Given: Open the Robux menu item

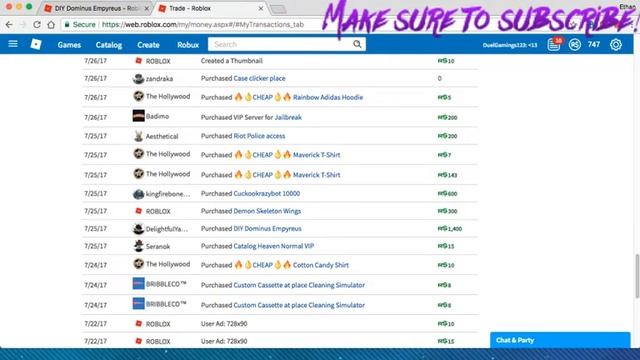Looking at the screenshot, I should coord(188,45).
